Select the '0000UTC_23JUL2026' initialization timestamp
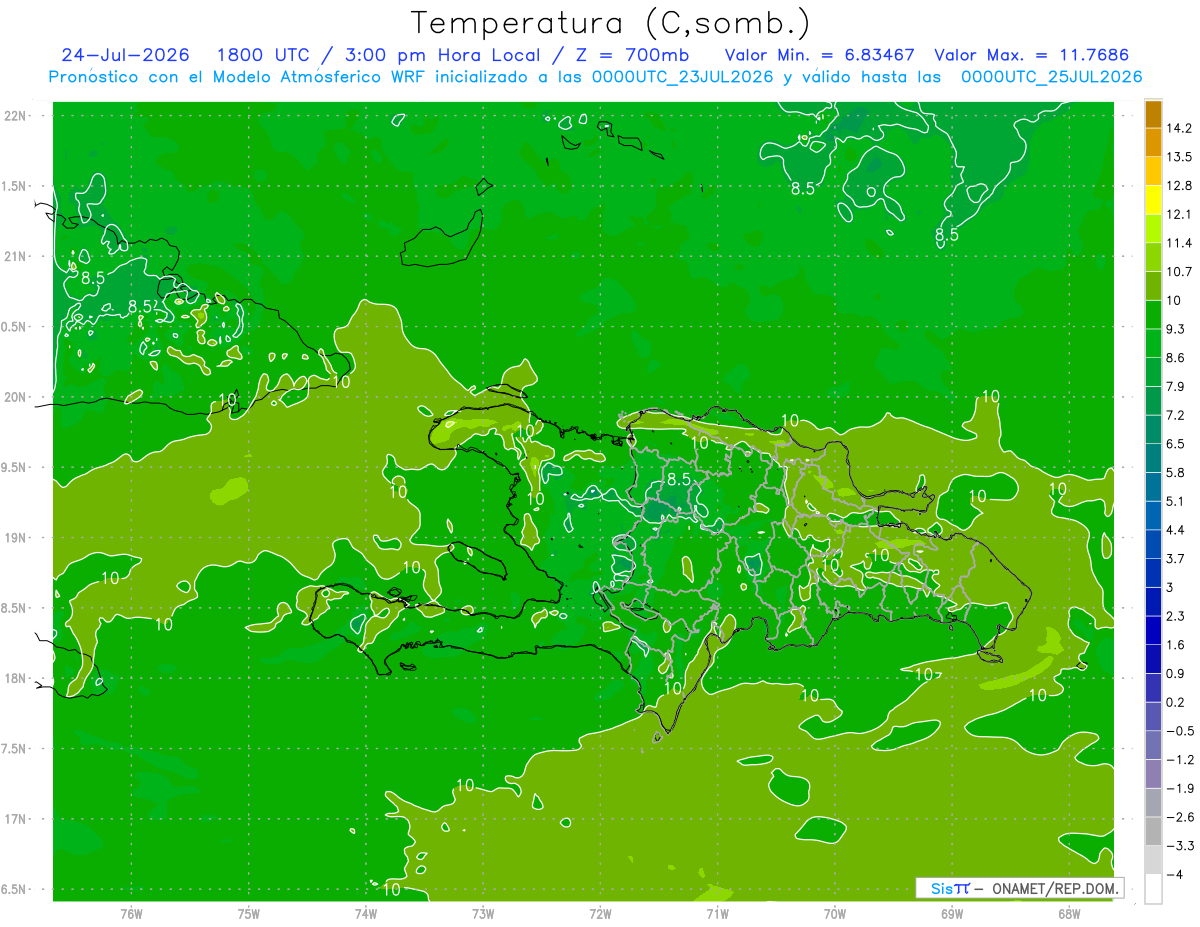Image resolution: width=1200 pixels, height=927 pixels. click(683, 77)
